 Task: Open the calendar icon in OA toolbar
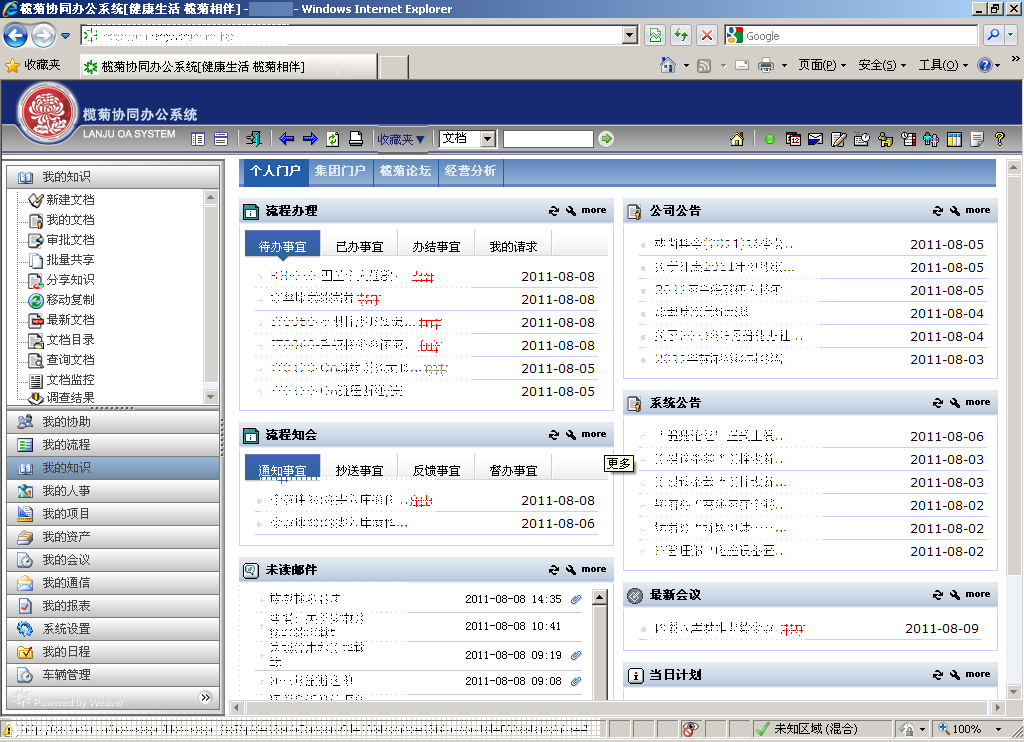pos(793,139)
